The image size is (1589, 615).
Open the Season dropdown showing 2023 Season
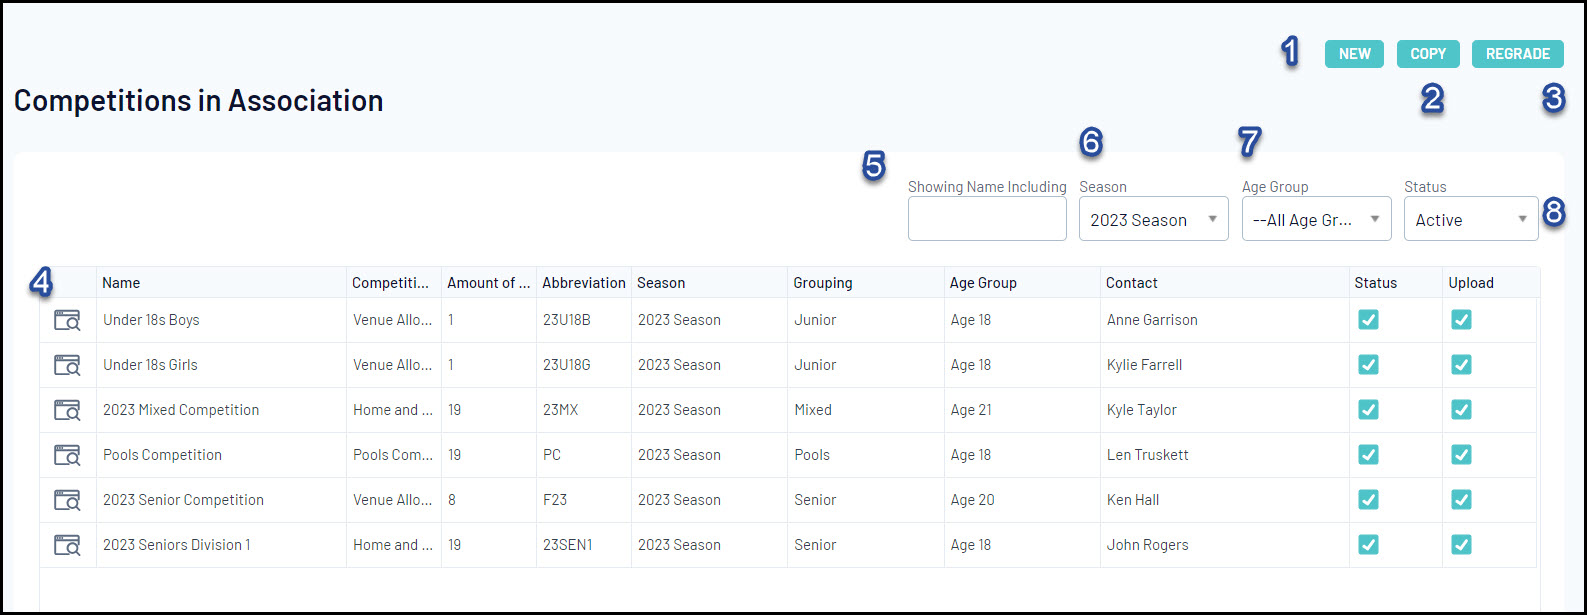[x=1153, y=219]
